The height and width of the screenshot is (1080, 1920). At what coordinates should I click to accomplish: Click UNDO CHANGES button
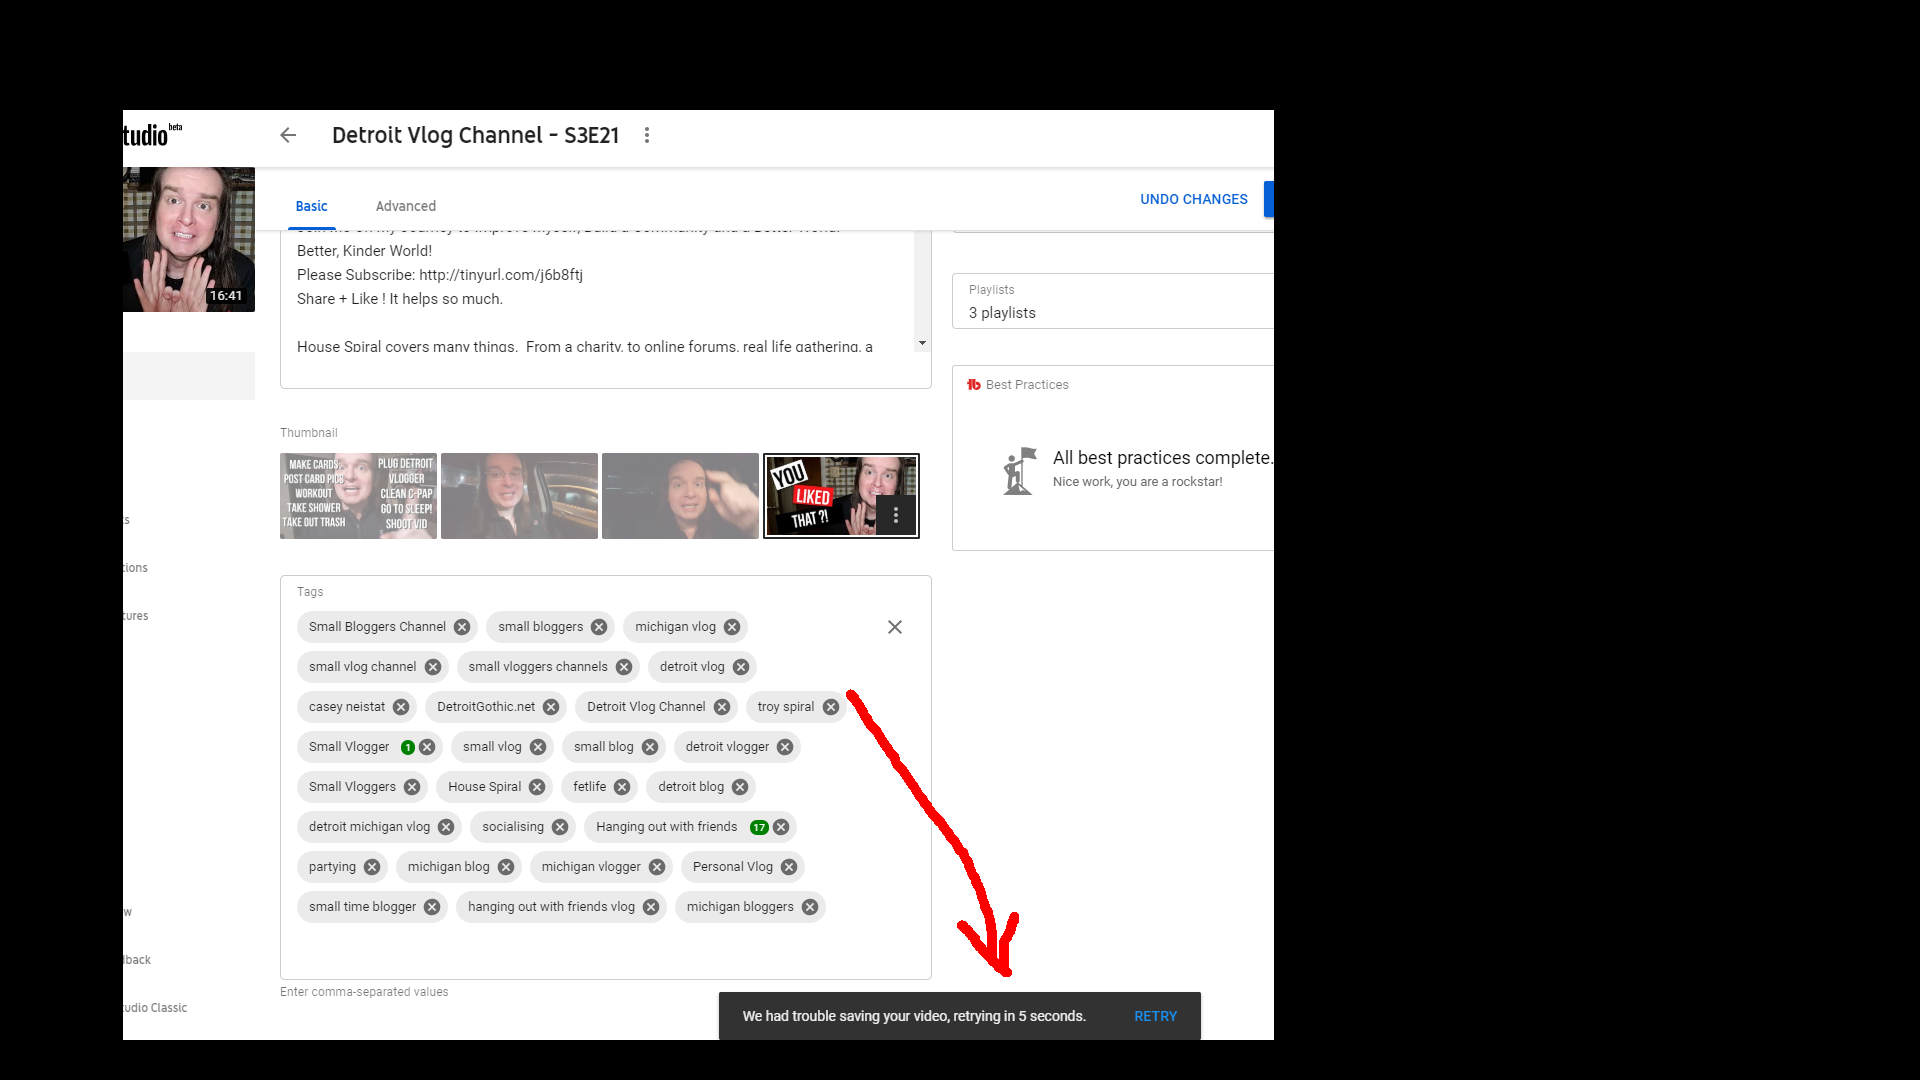tap(1194, 199)
